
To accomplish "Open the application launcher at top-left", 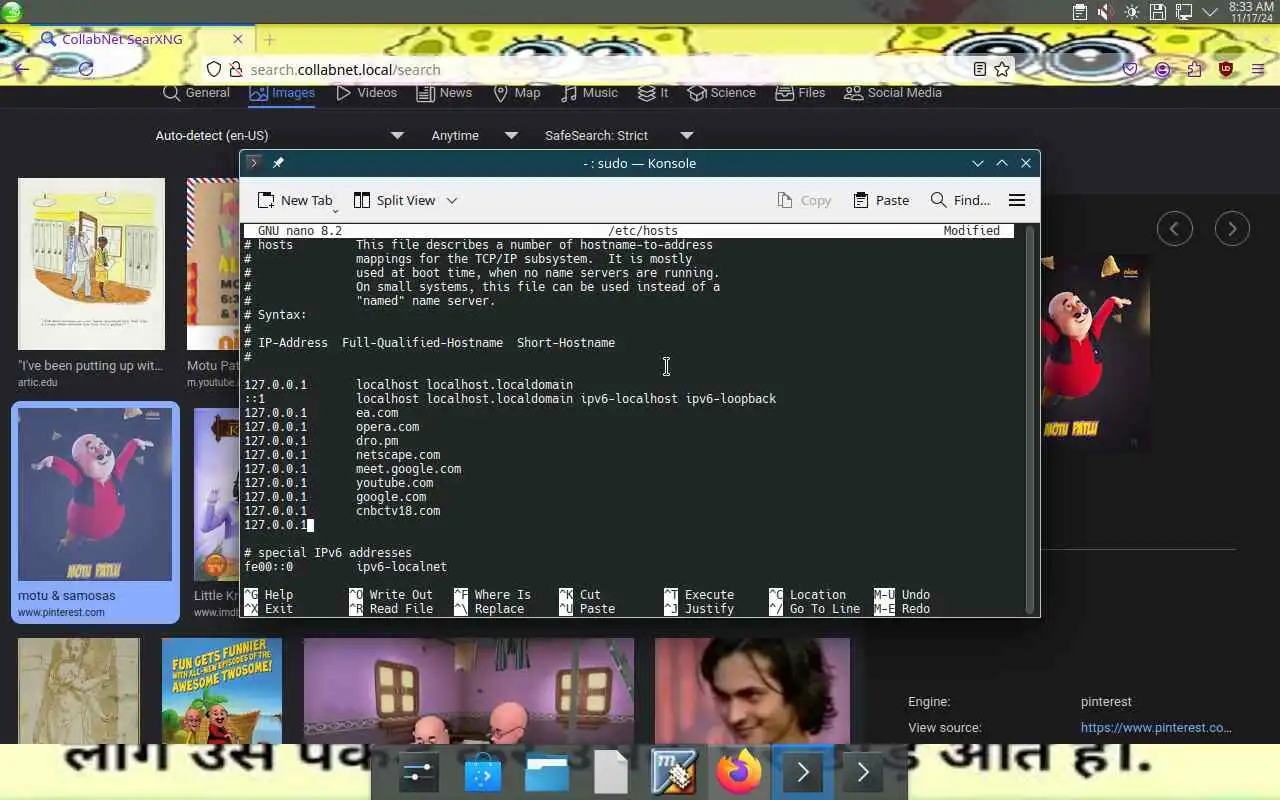I will click(x=12, y=12).
